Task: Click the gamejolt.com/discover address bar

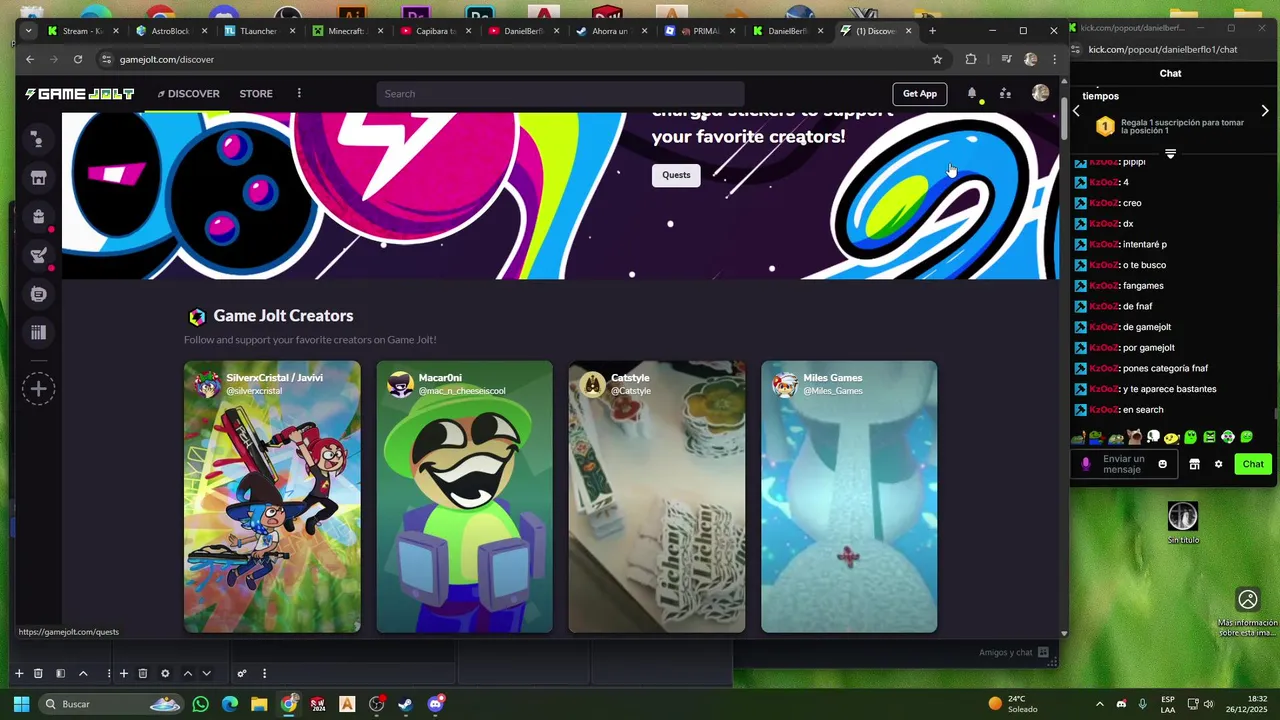Action: [x=520, y=59]
